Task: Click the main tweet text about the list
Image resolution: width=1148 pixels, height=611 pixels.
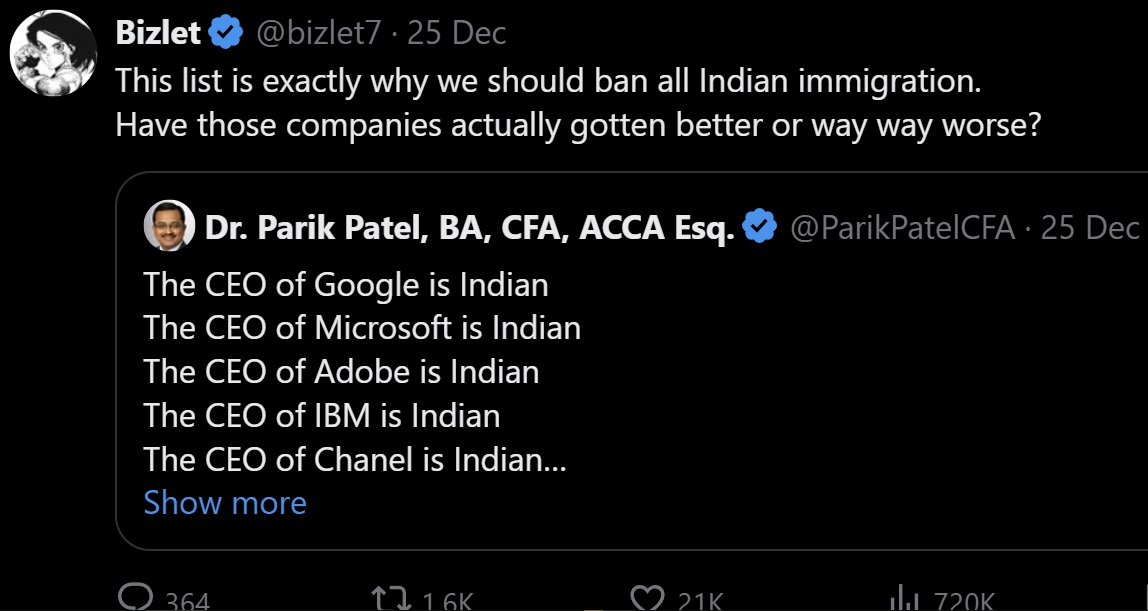Action: click(578, 103)
